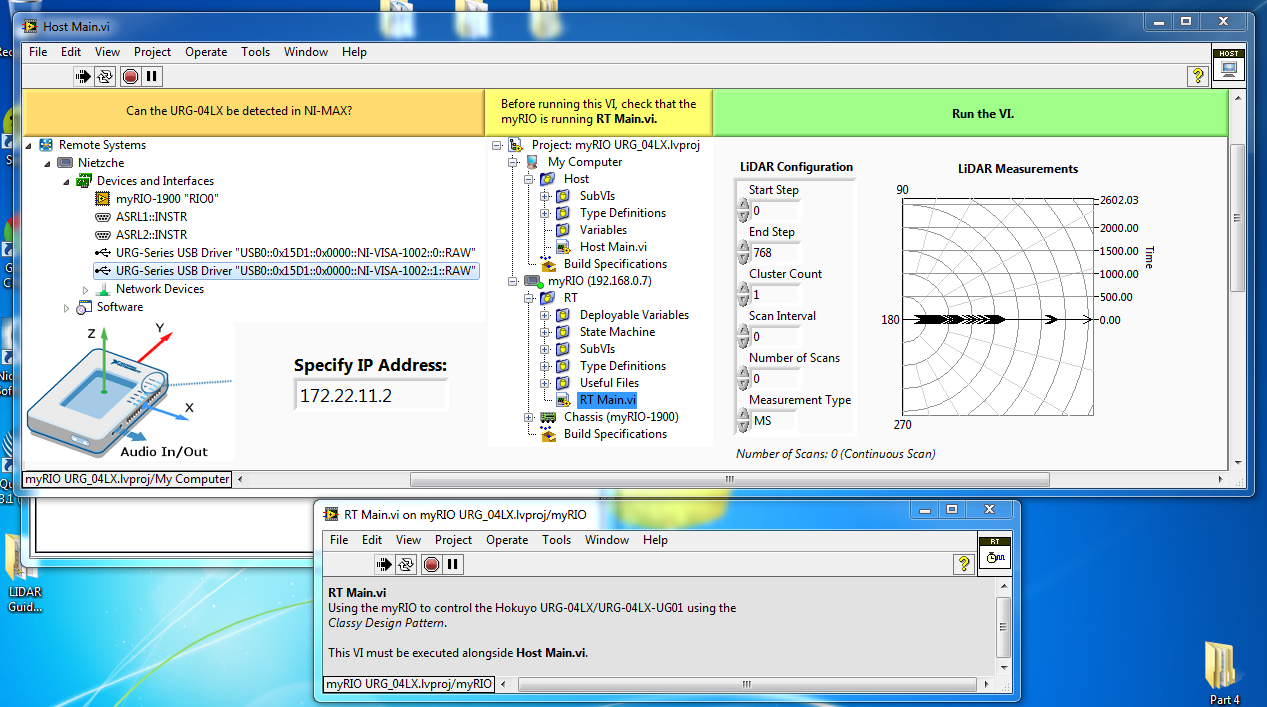Open Project menu in Host Main.vi
The width and height of the screenshot is (1267, 707).
point(153,52)
